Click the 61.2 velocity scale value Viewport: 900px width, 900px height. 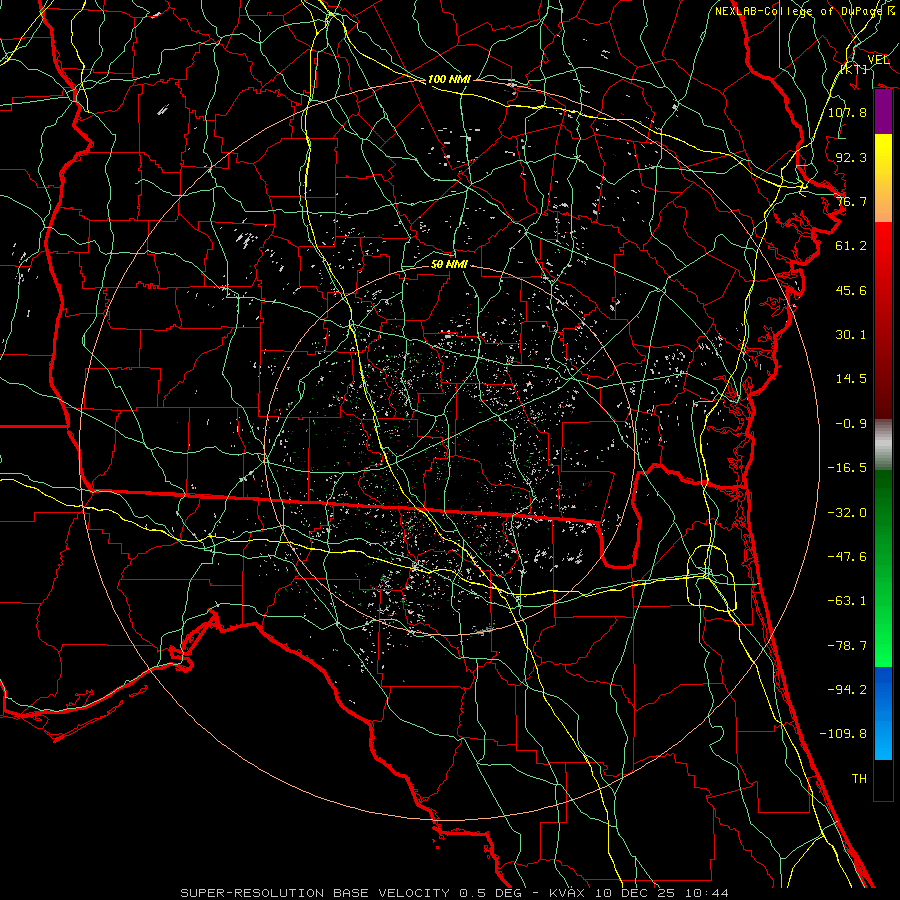851,246
